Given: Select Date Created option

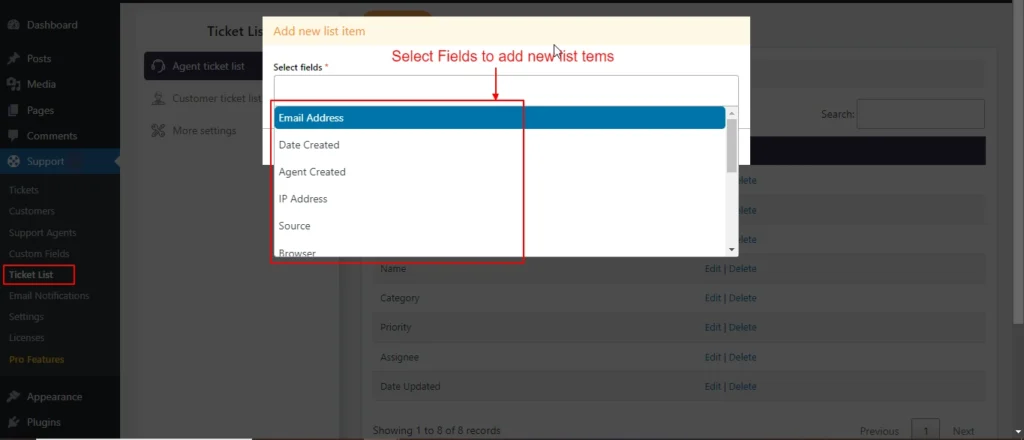Looking at the screenshot, I should (x=500, y=145).
